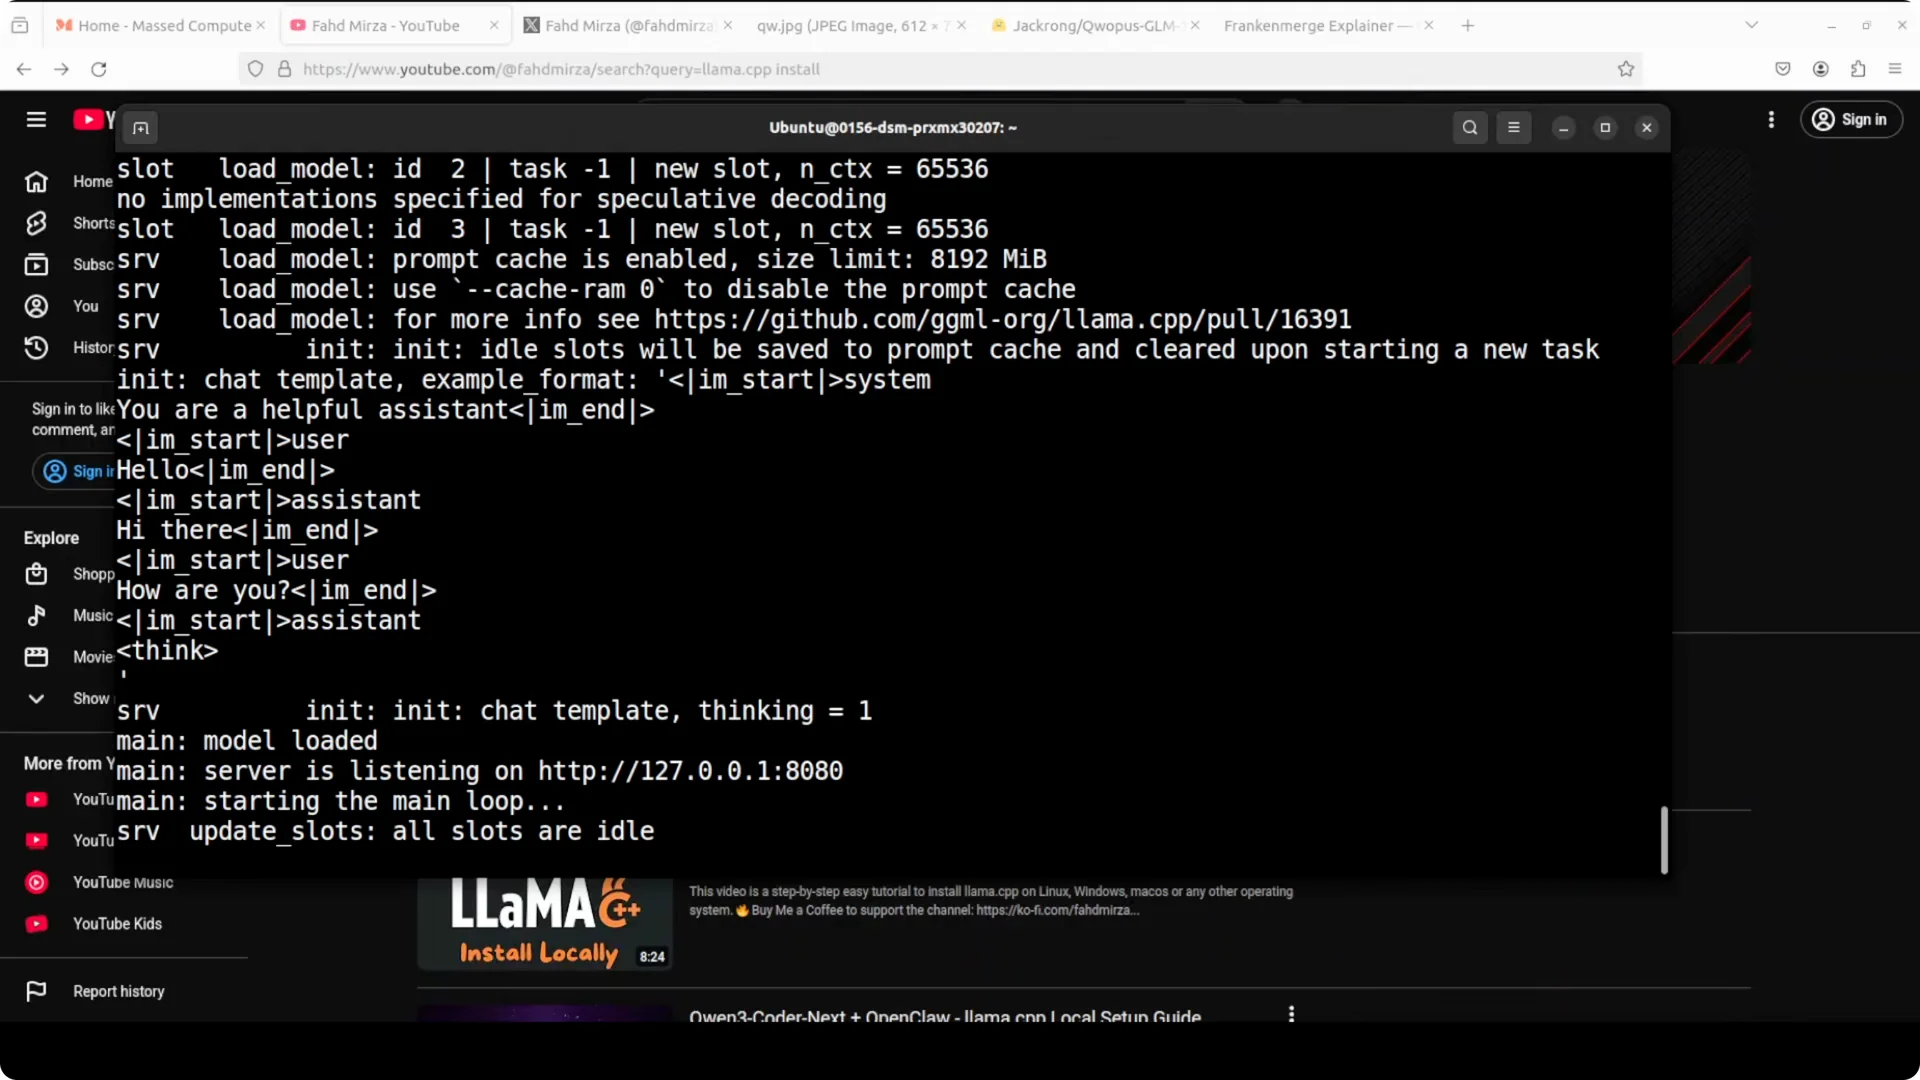Open Shorts icon in YouTube sidebar

tap(36, 223)
